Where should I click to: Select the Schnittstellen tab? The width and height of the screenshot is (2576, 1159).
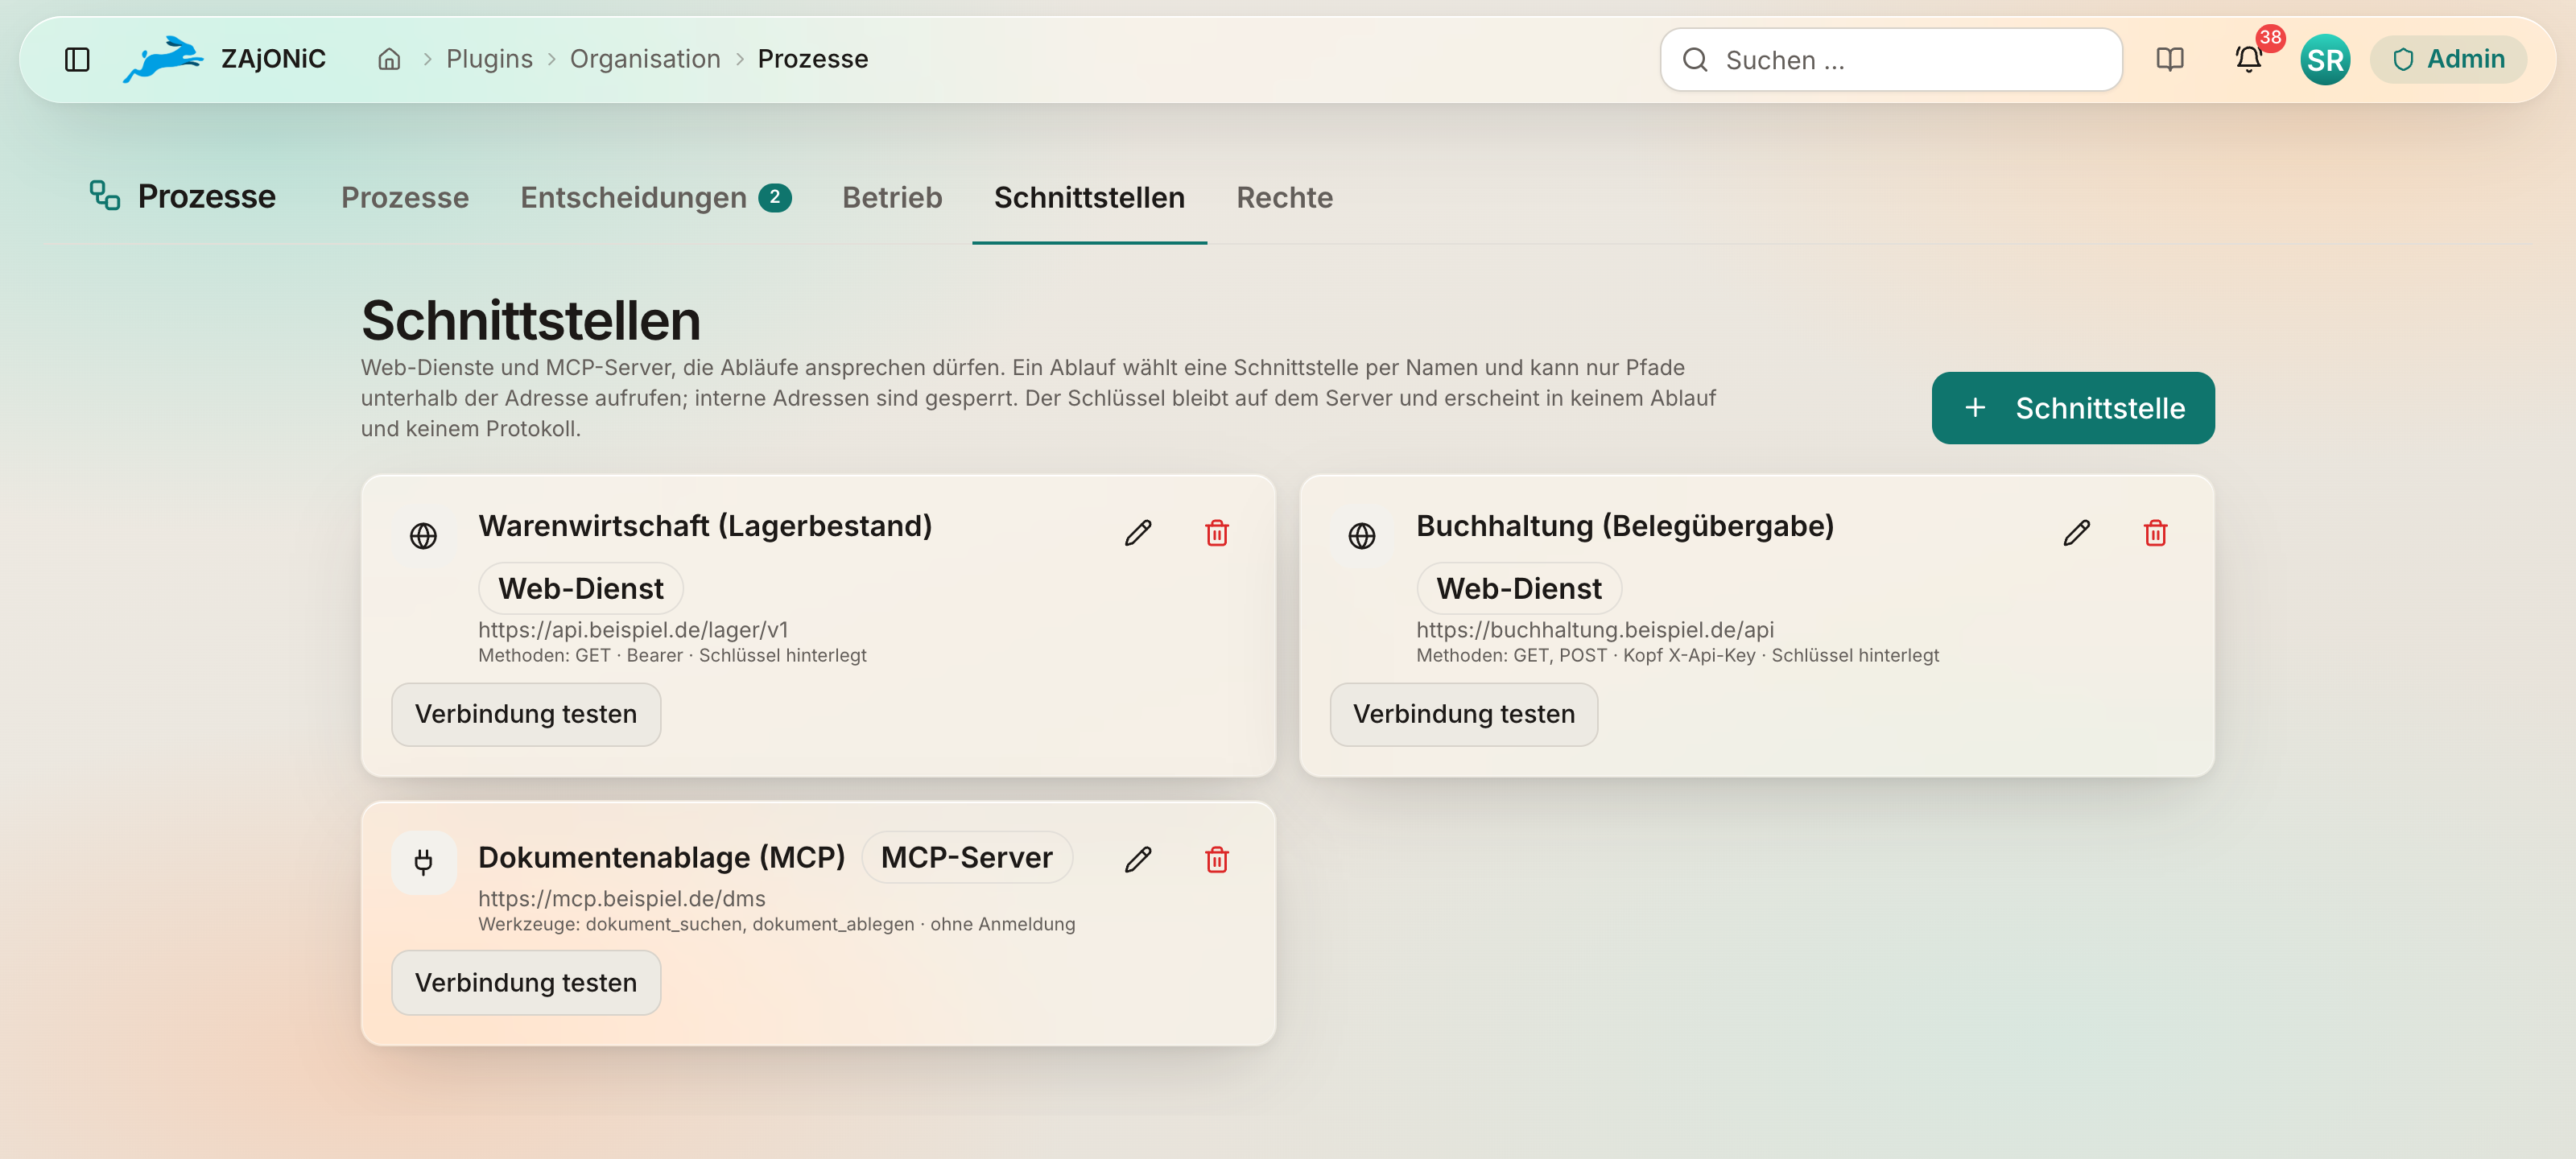(x=1089, y=197)
